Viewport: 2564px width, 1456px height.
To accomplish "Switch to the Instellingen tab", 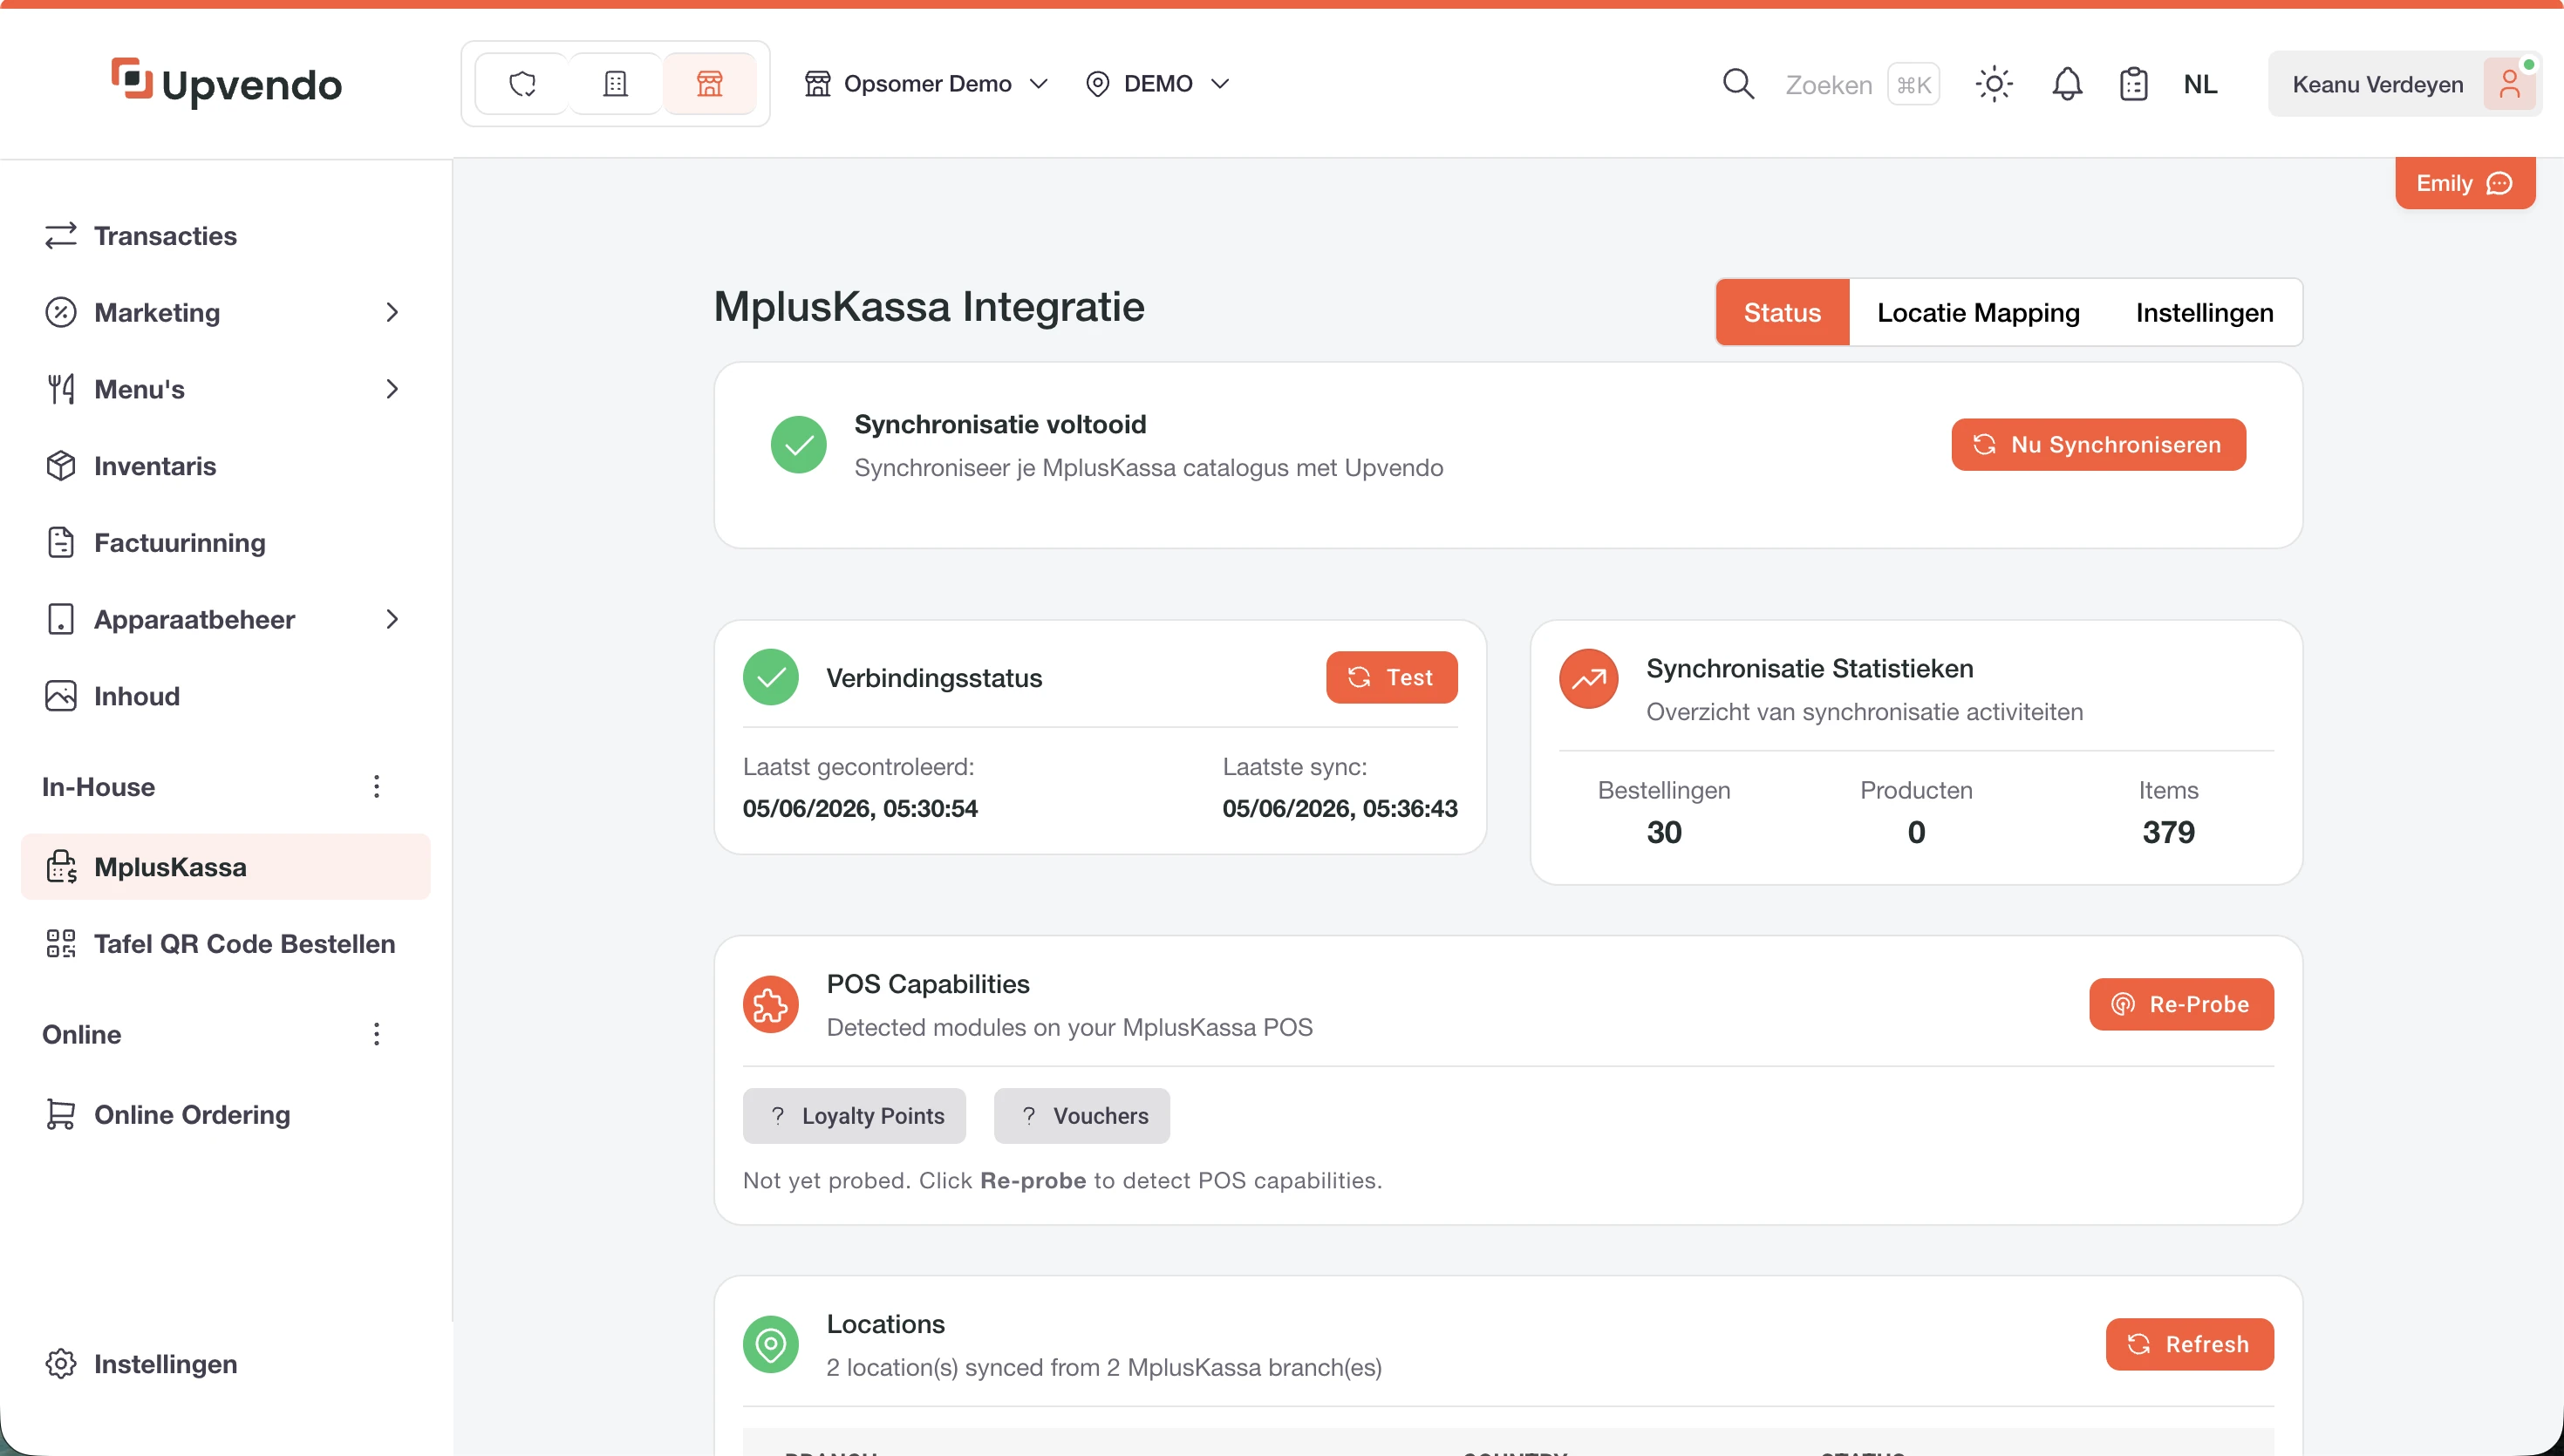I will click(2204, 313).
